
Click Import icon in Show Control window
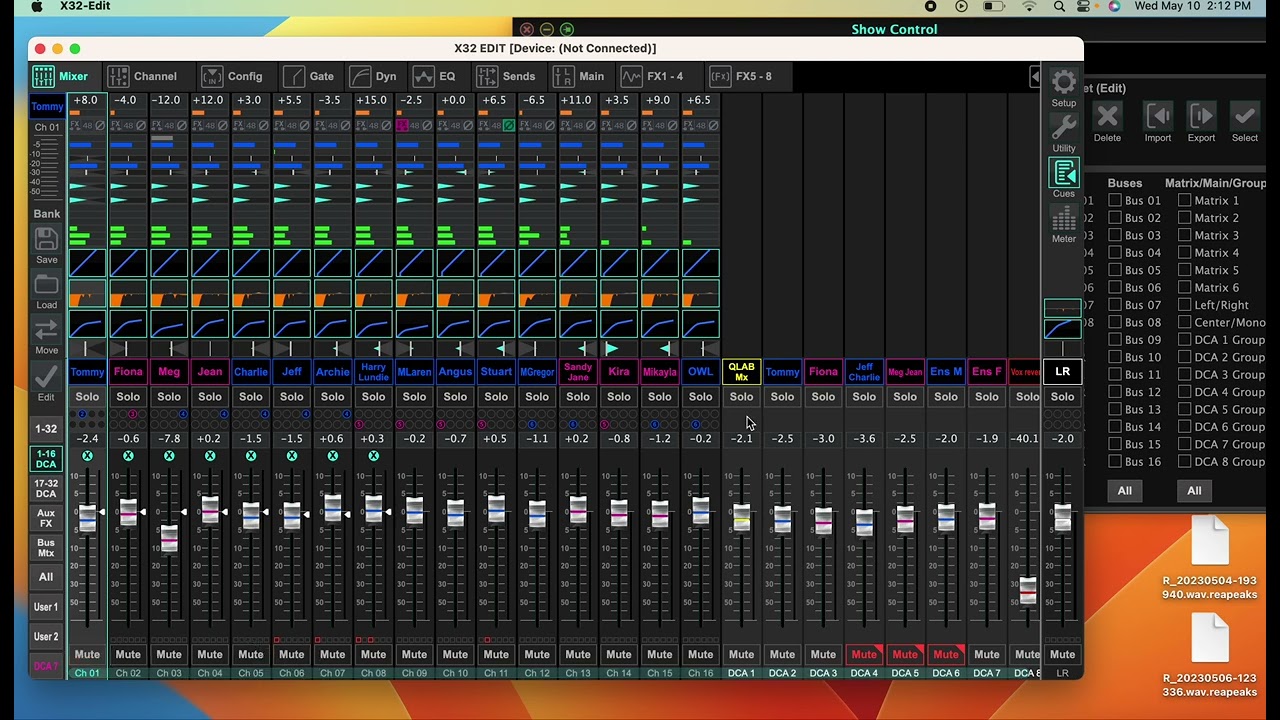click(1158, 116)
